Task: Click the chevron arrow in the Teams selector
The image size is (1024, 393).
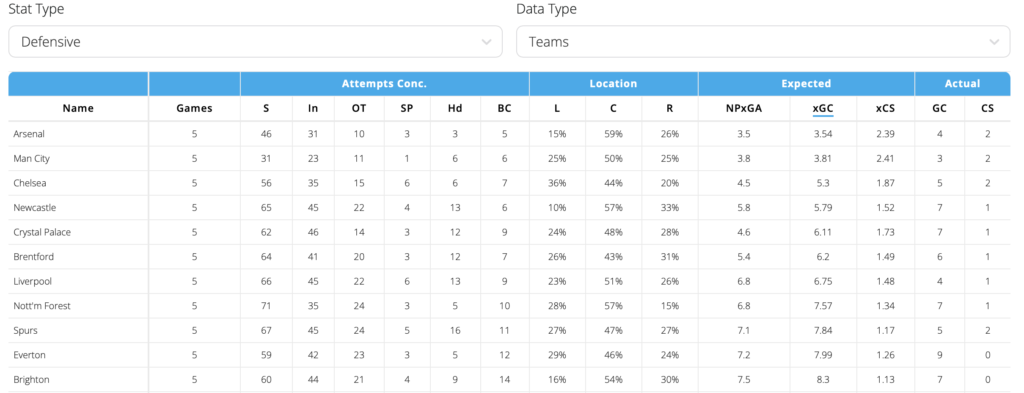Action: [994, 42]
